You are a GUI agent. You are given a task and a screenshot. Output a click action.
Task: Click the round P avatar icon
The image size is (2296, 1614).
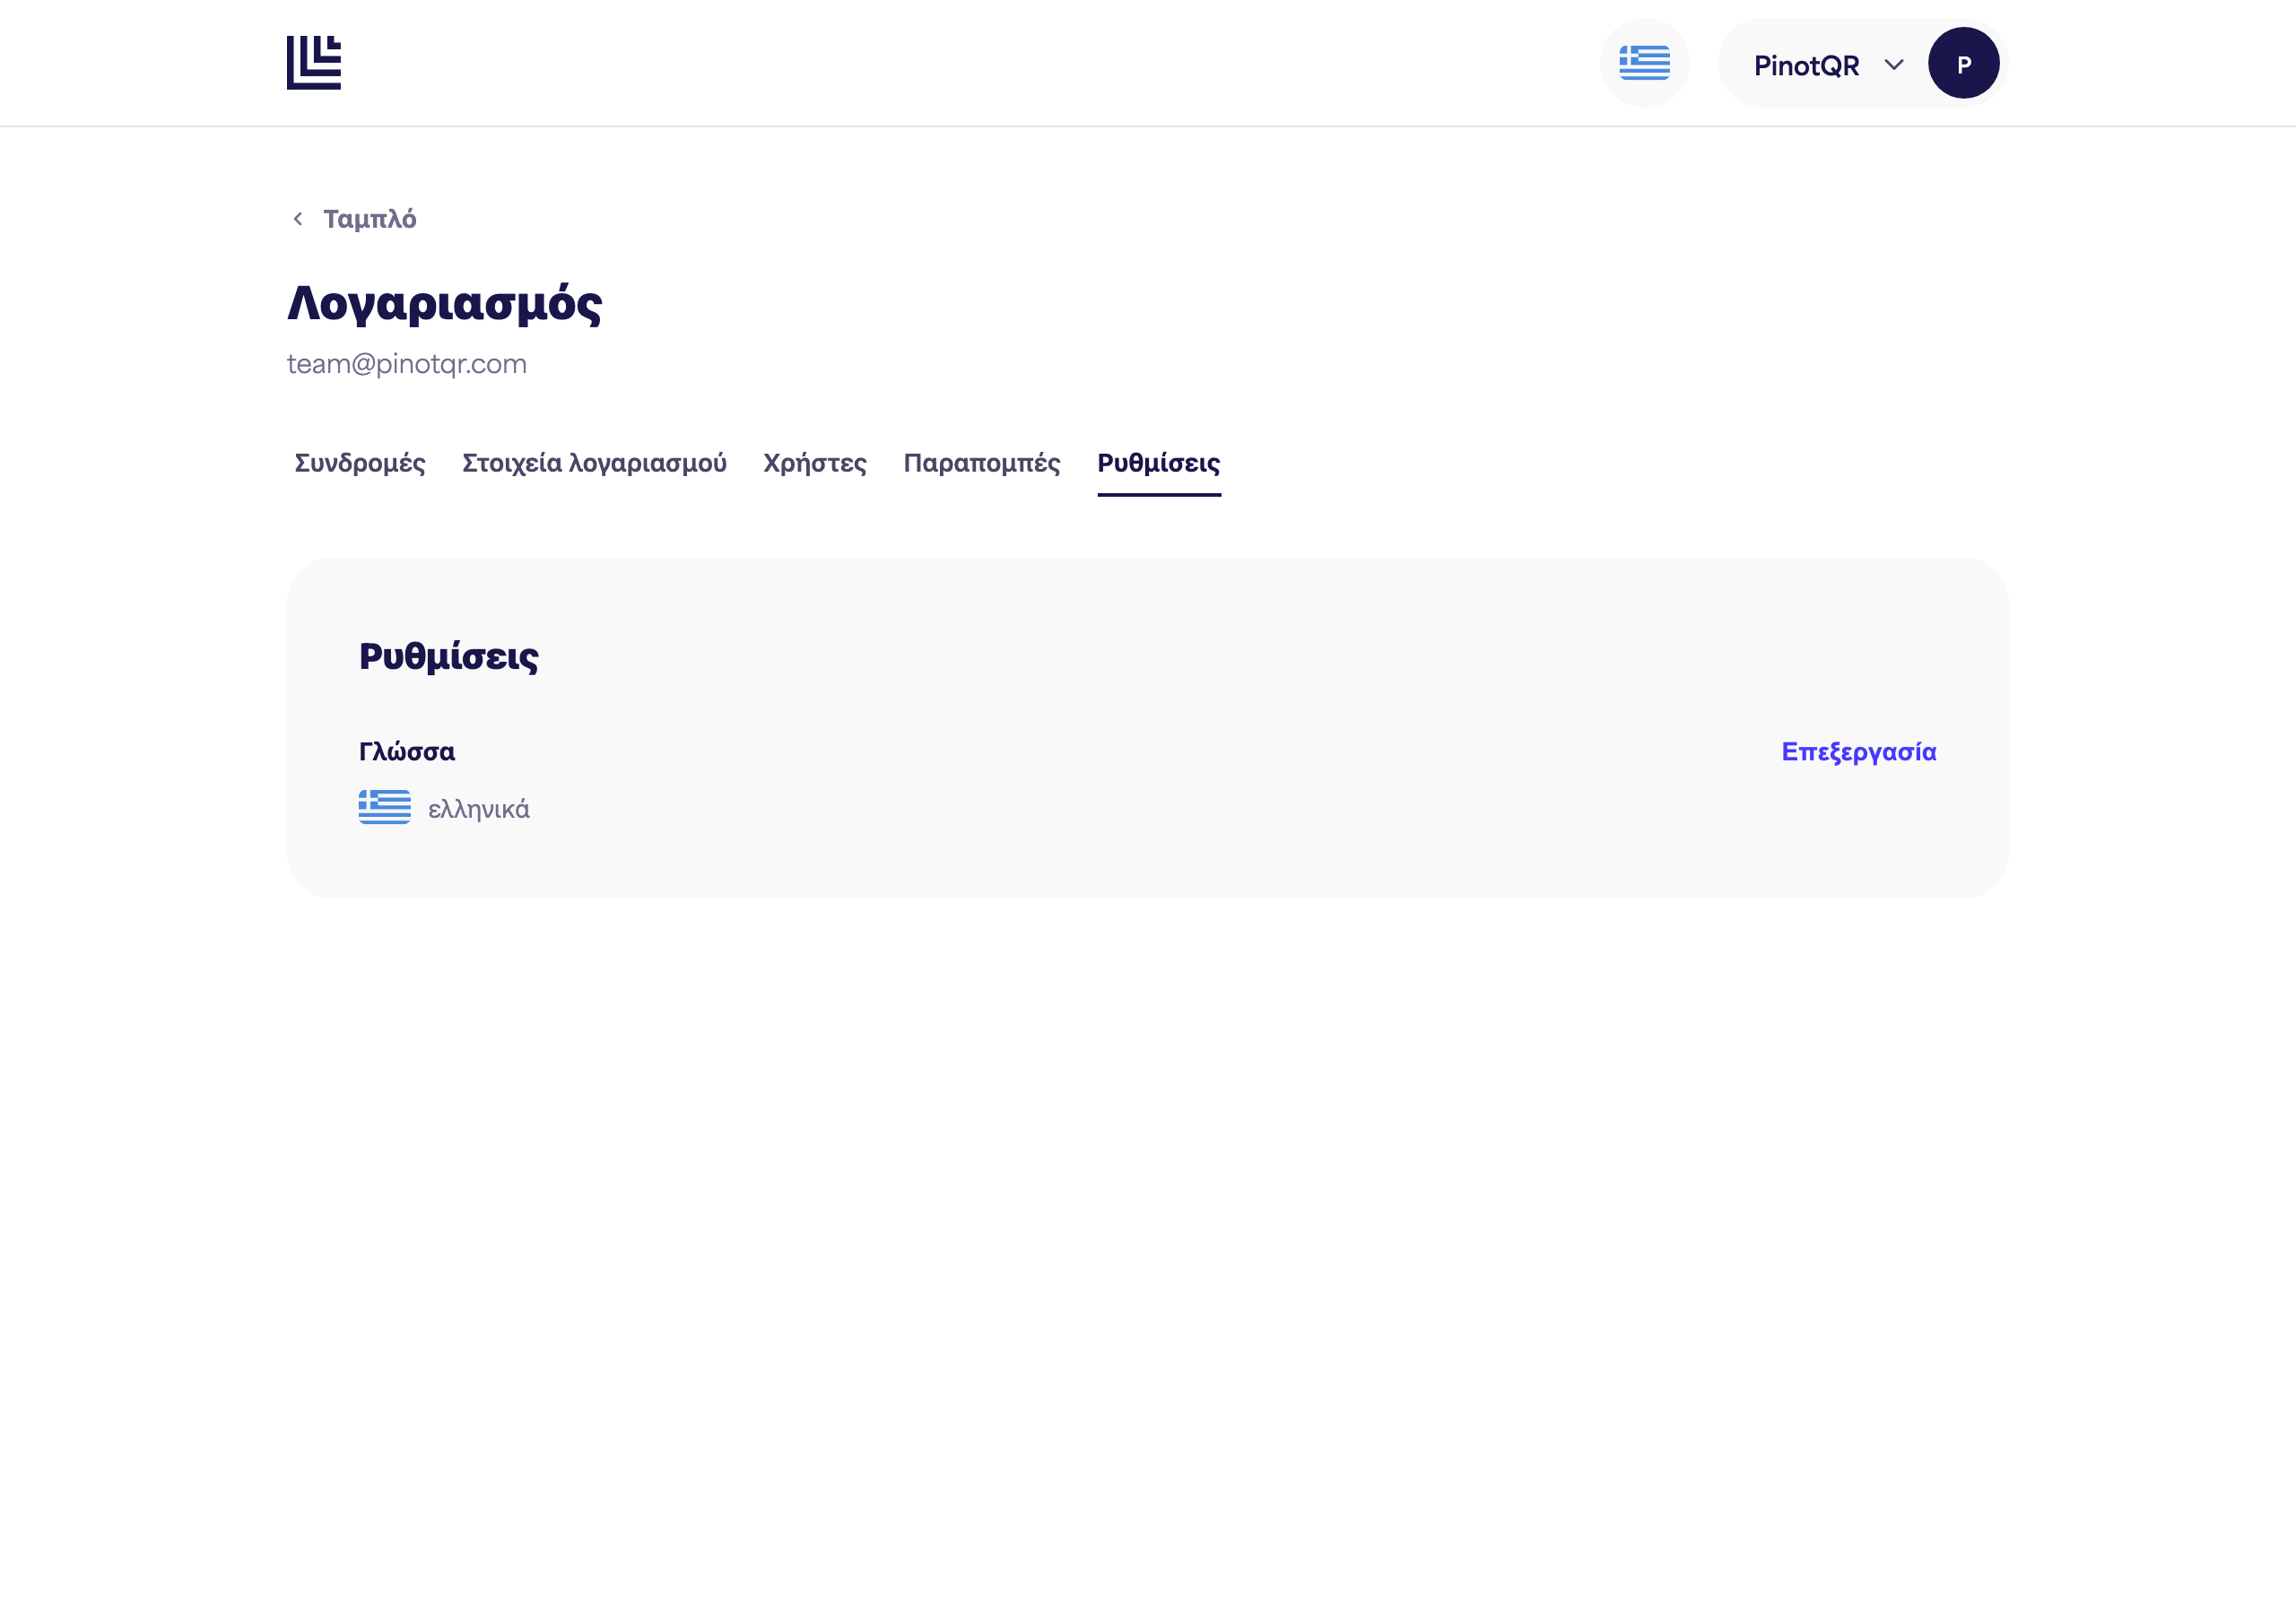coord(1963,63)
